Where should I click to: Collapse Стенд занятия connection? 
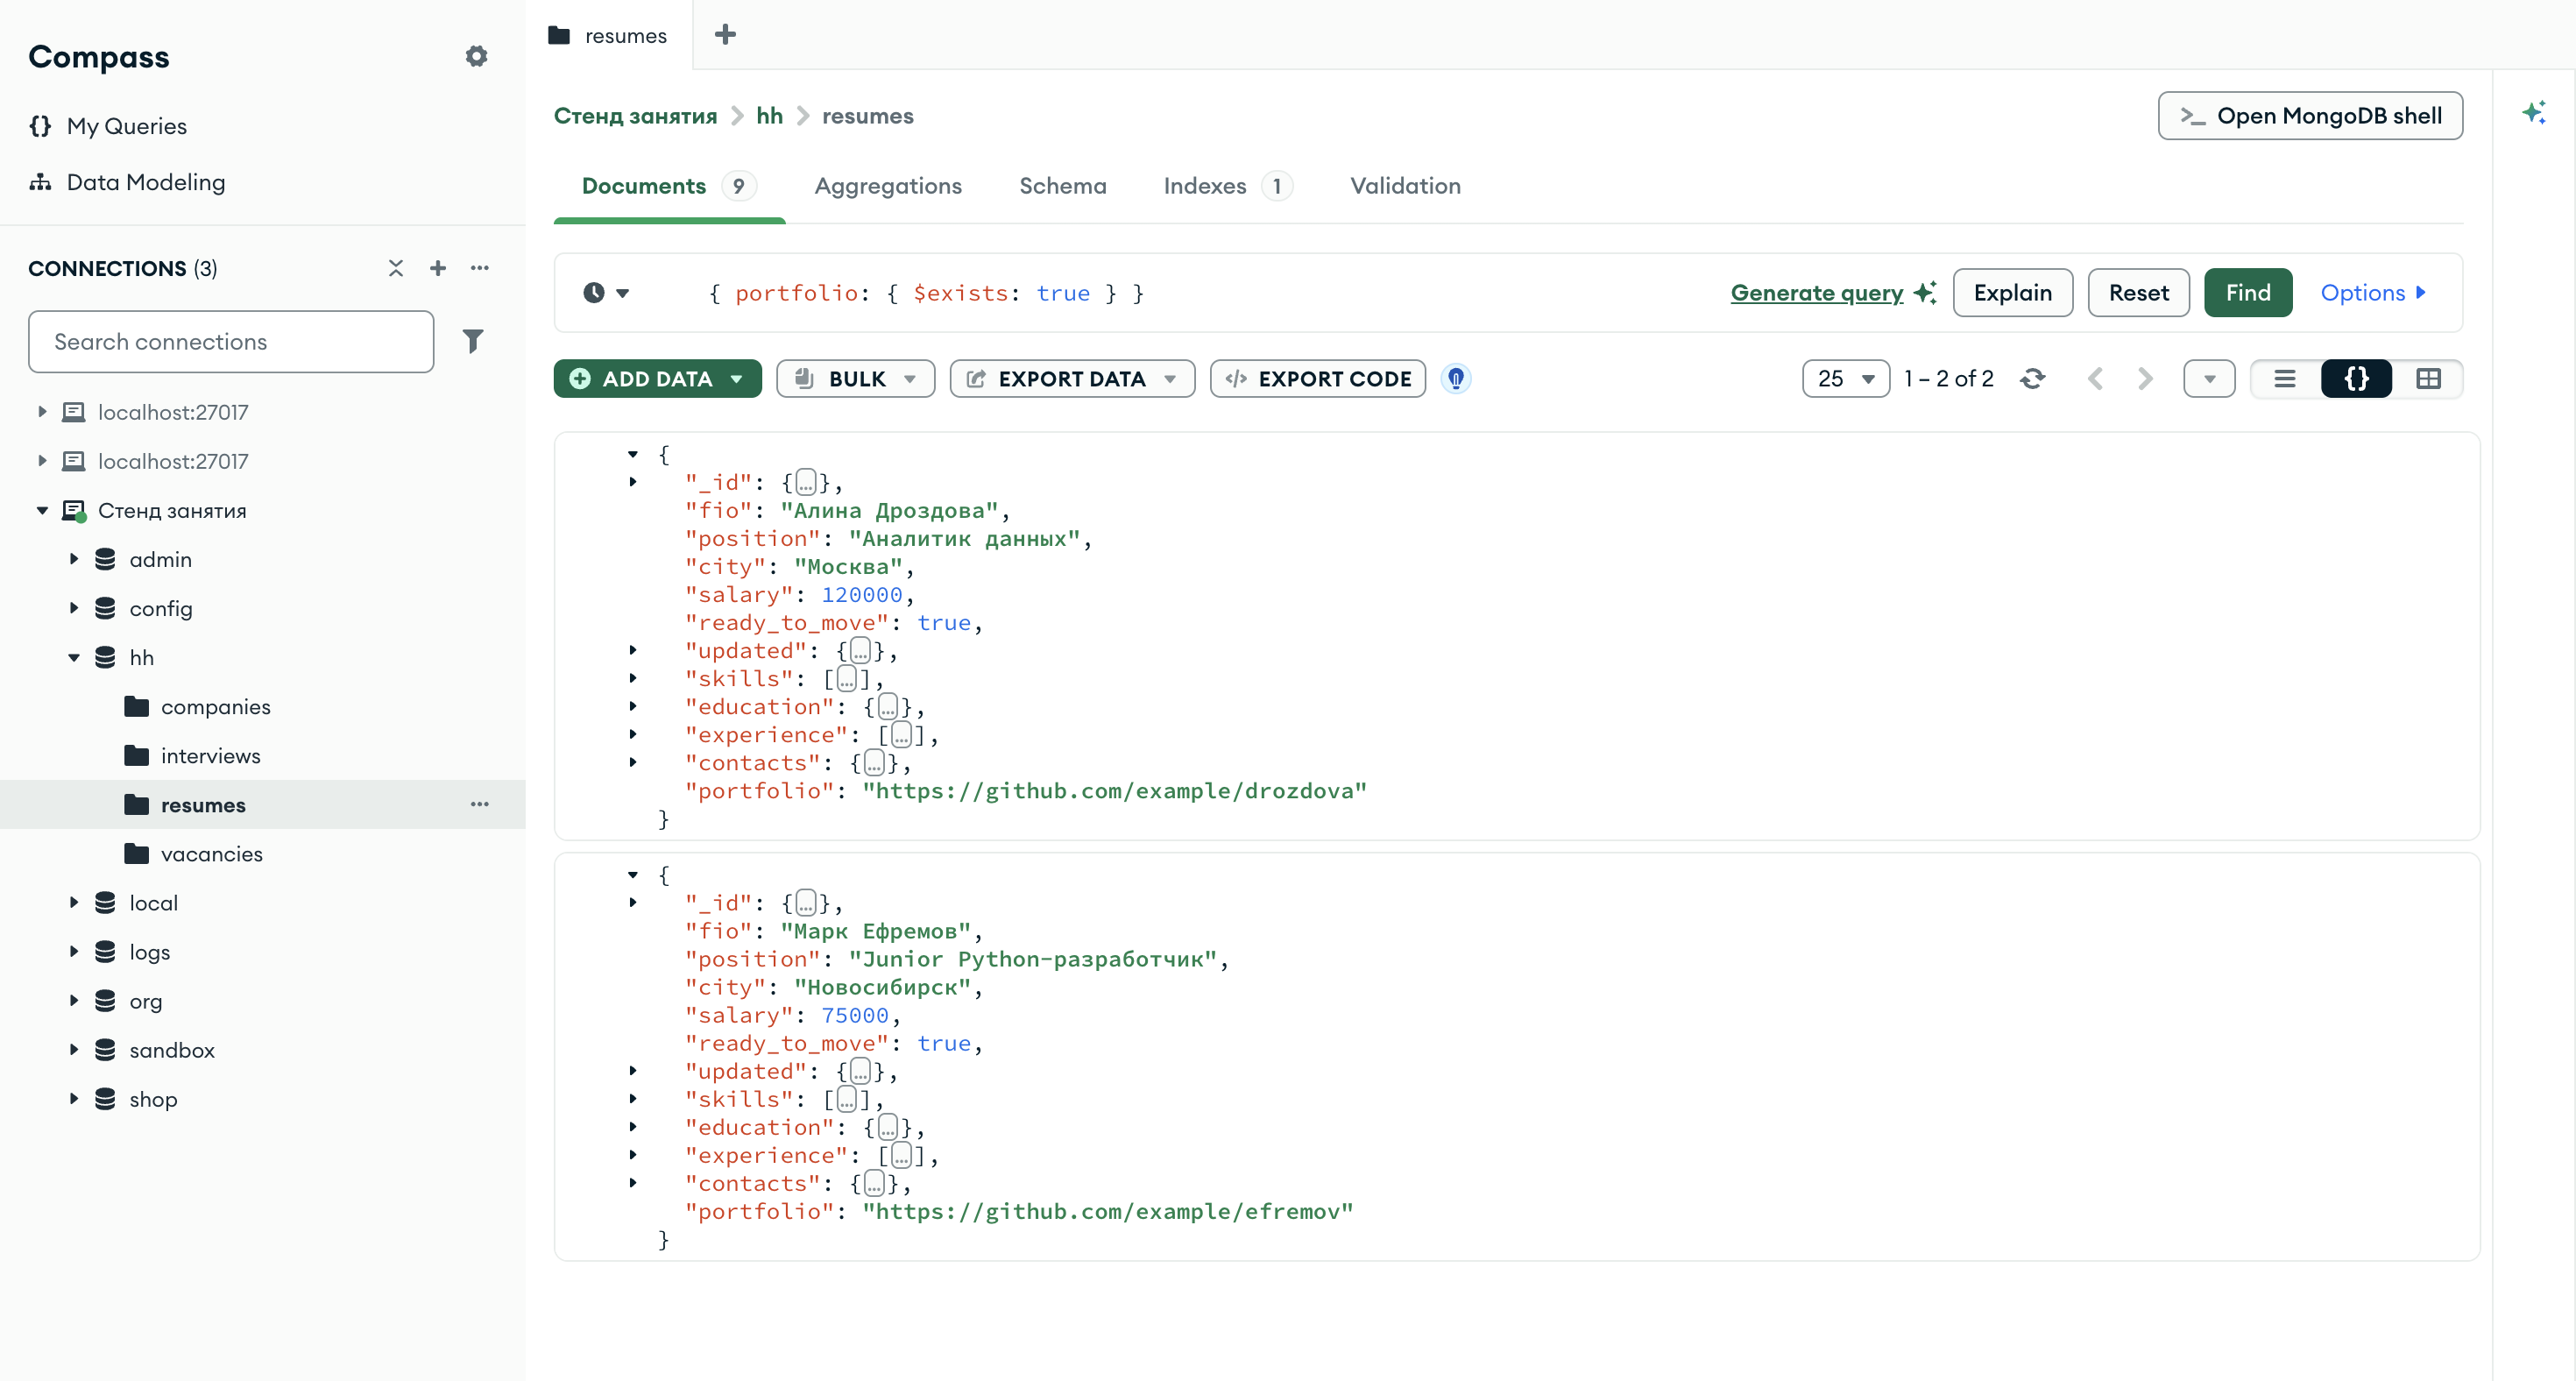click(x=42, y=510)
